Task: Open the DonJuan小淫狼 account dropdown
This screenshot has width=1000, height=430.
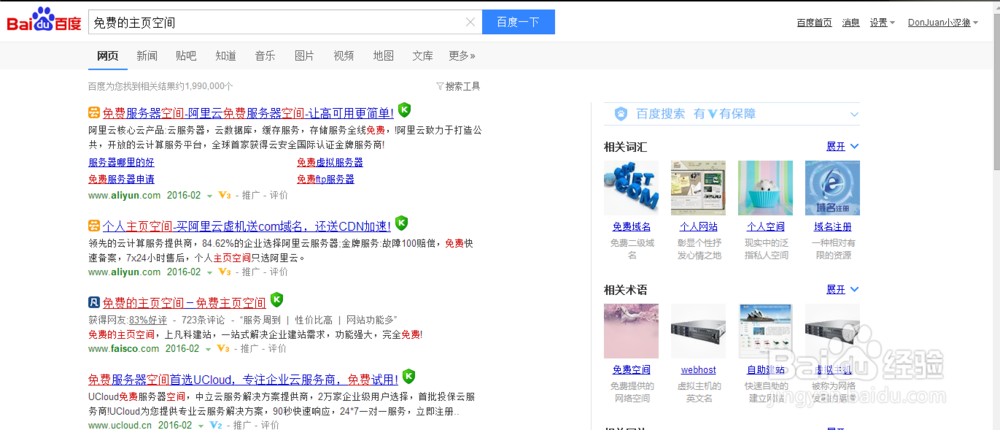Action: [943, 22]
